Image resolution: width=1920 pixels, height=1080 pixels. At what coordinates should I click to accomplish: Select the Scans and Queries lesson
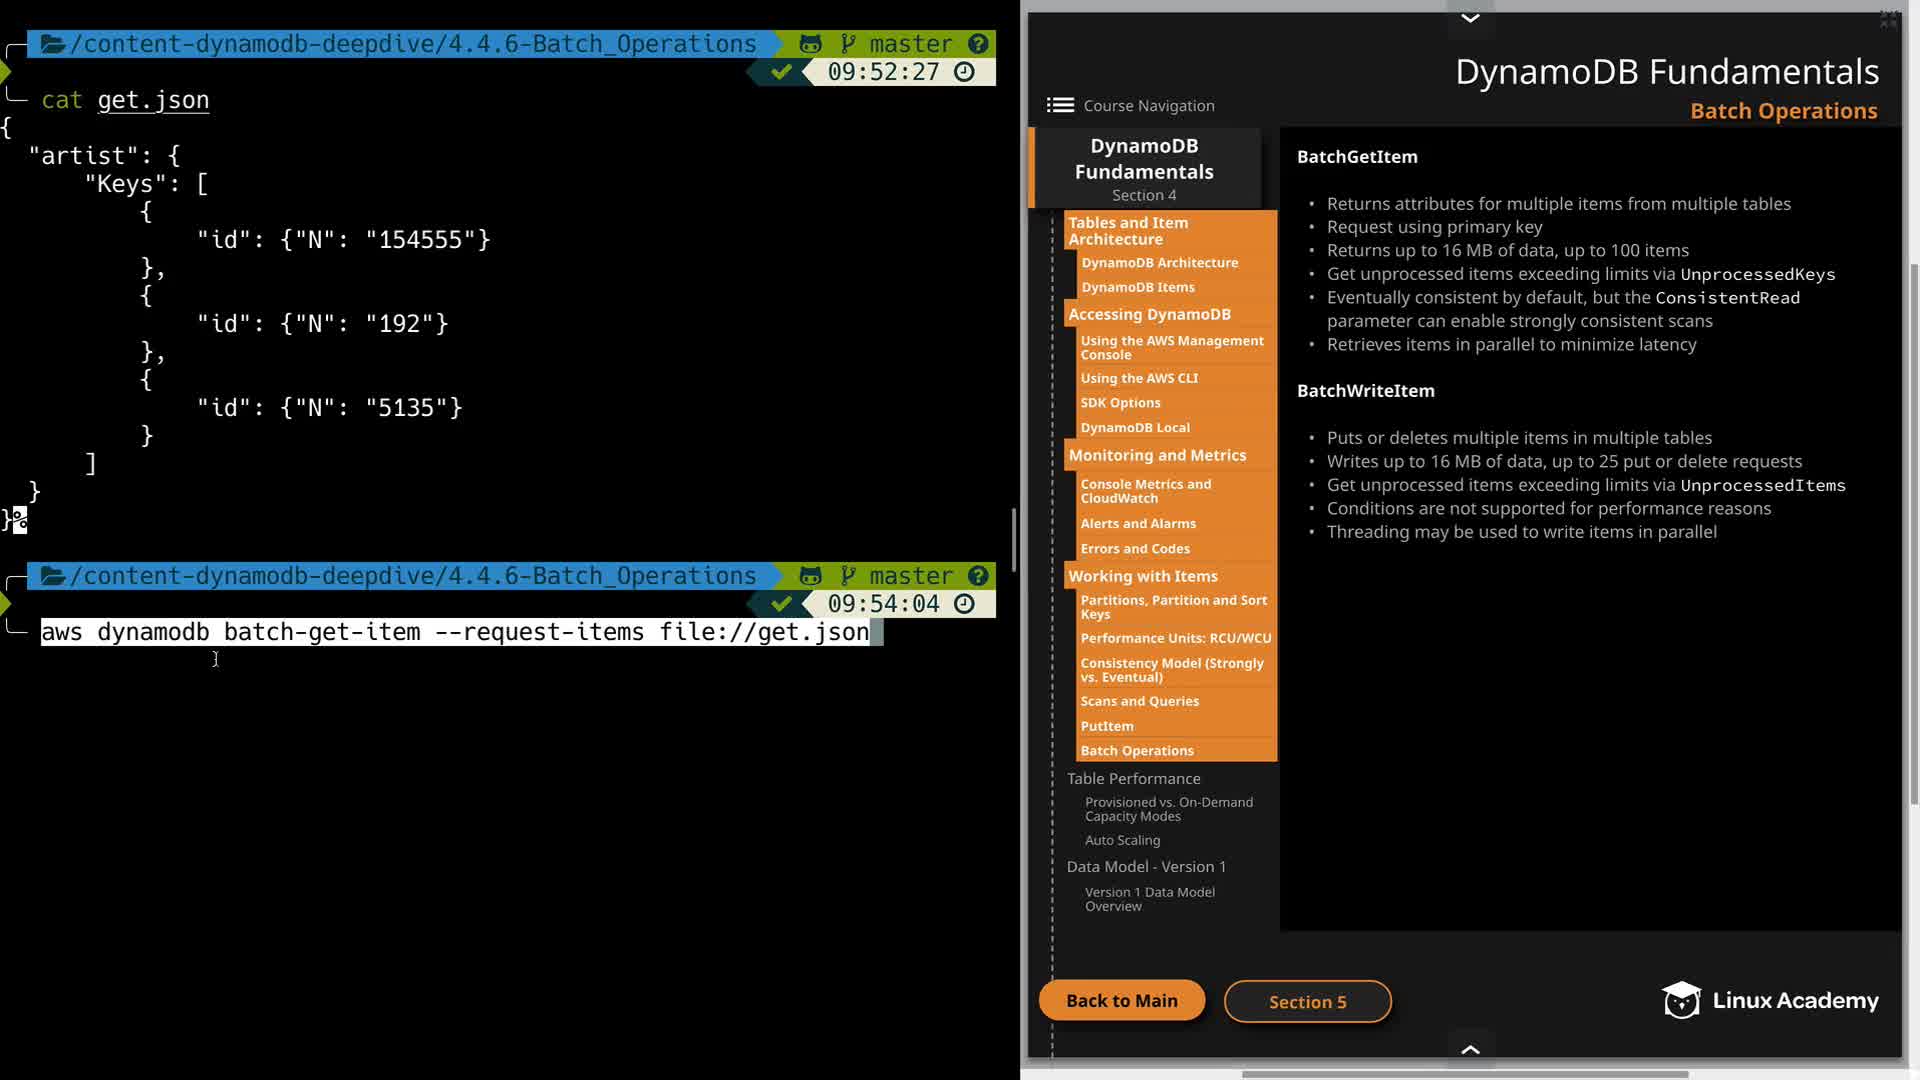tap(1139, 701)
